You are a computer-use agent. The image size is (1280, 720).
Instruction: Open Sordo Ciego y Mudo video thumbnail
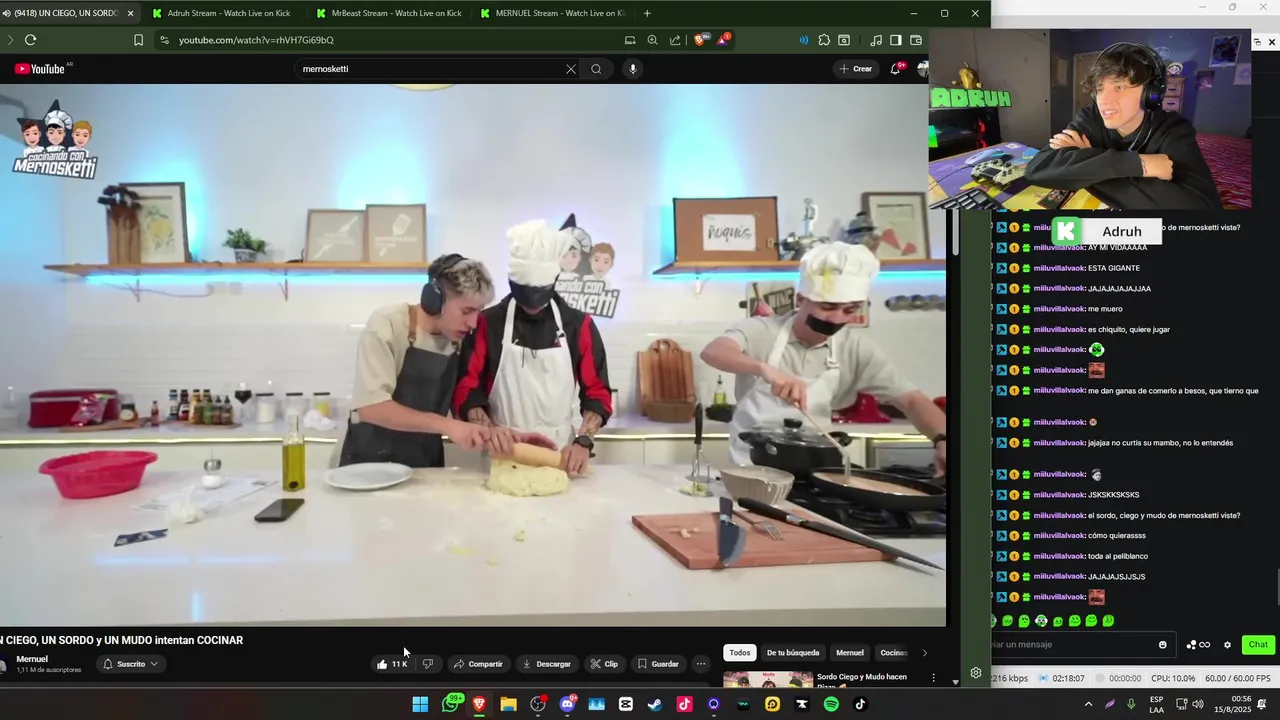coord(768,681)
